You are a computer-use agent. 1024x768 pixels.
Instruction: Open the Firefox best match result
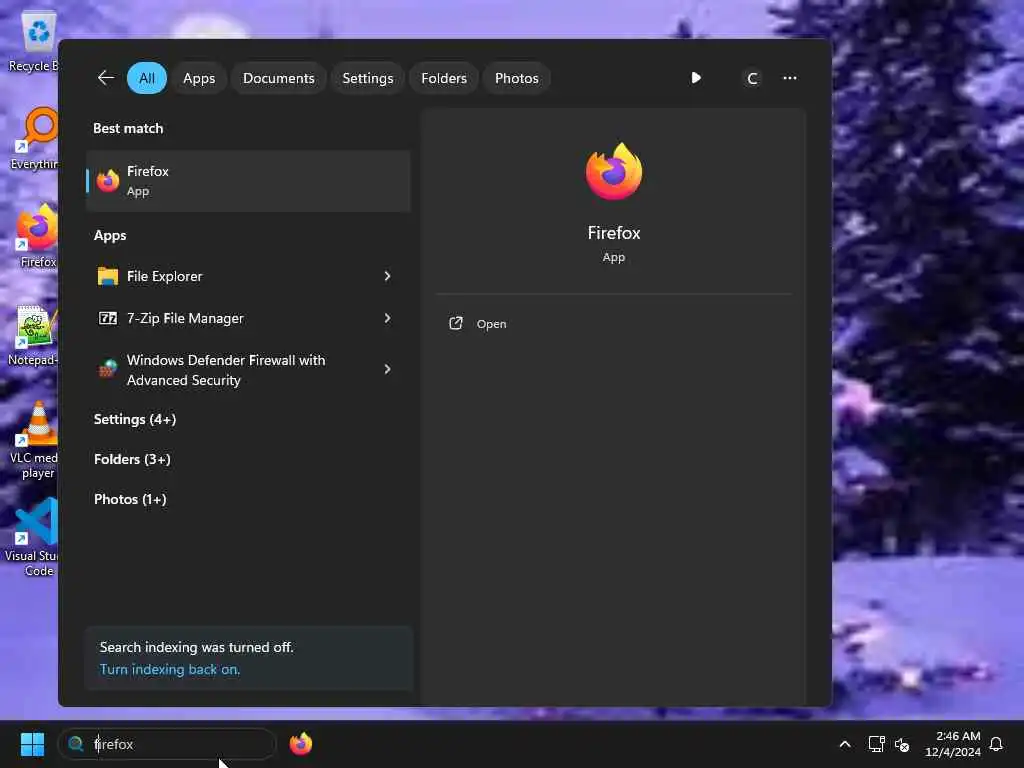[248, 181]
